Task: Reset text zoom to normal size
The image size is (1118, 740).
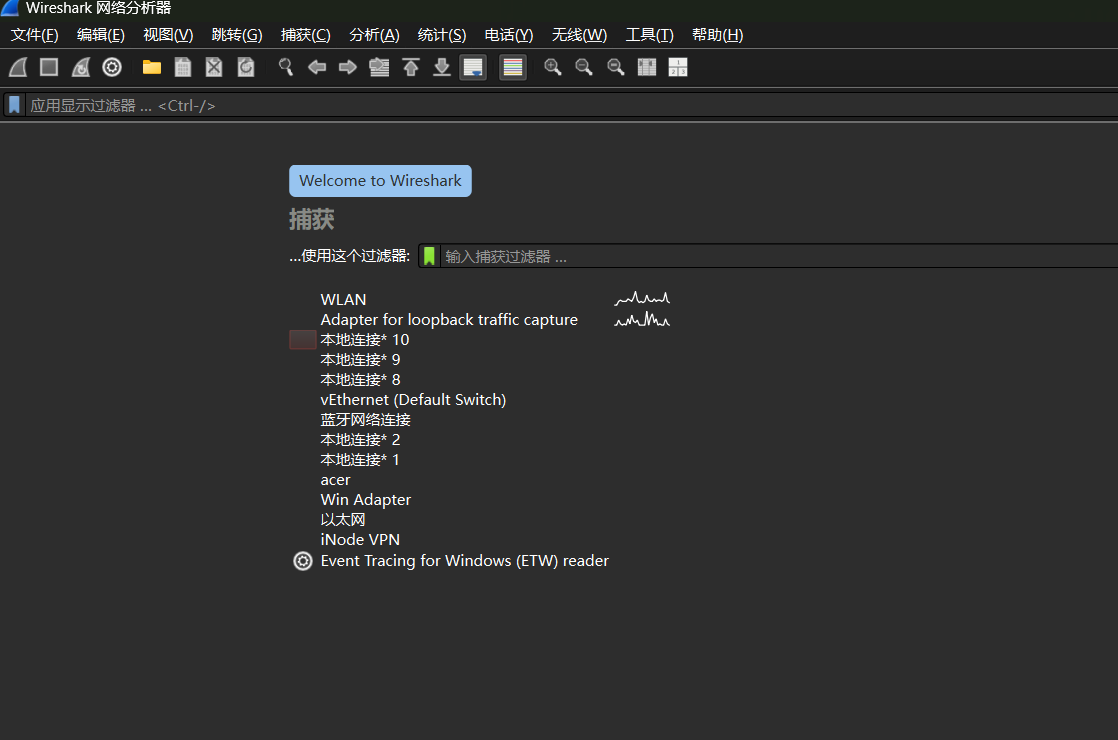Action: [615, 67]
